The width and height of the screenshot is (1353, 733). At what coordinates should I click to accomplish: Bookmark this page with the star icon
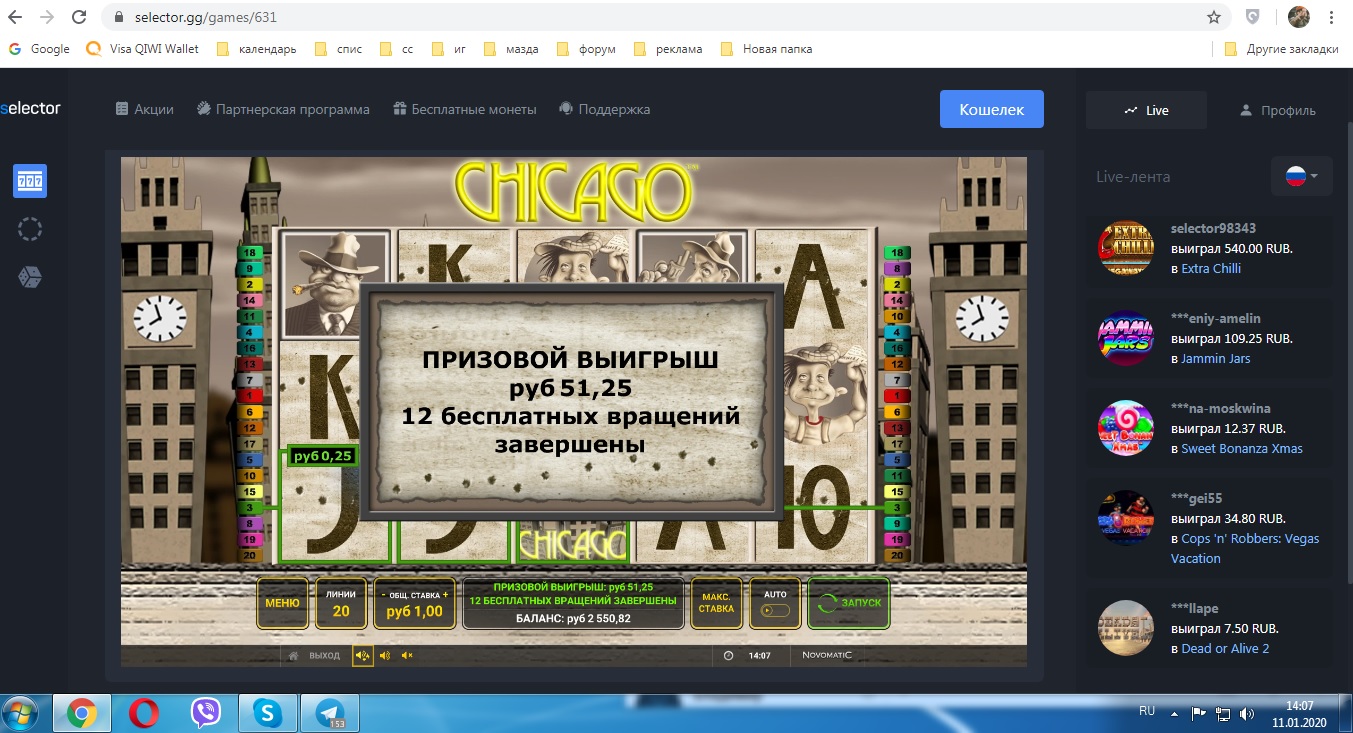coord(1214,17)
